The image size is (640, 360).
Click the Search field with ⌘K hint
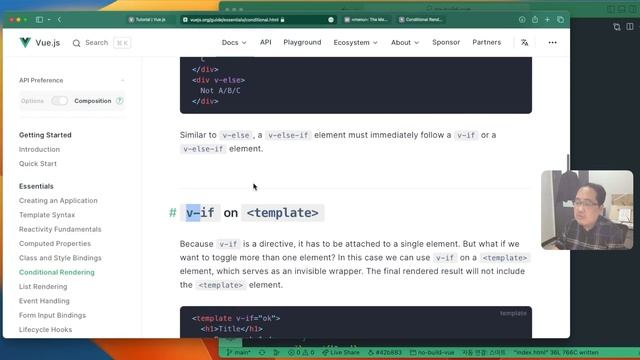(x=102, y=43)
